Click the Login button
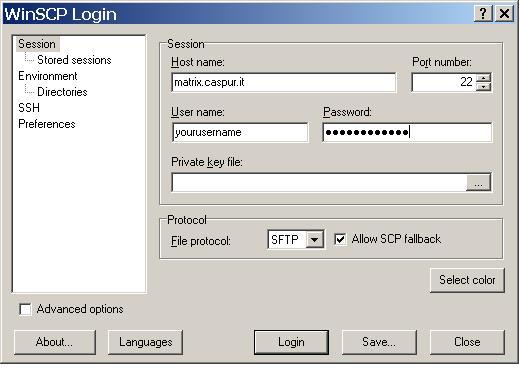This screenshot has width=519, height=384. tap(291, 342)
